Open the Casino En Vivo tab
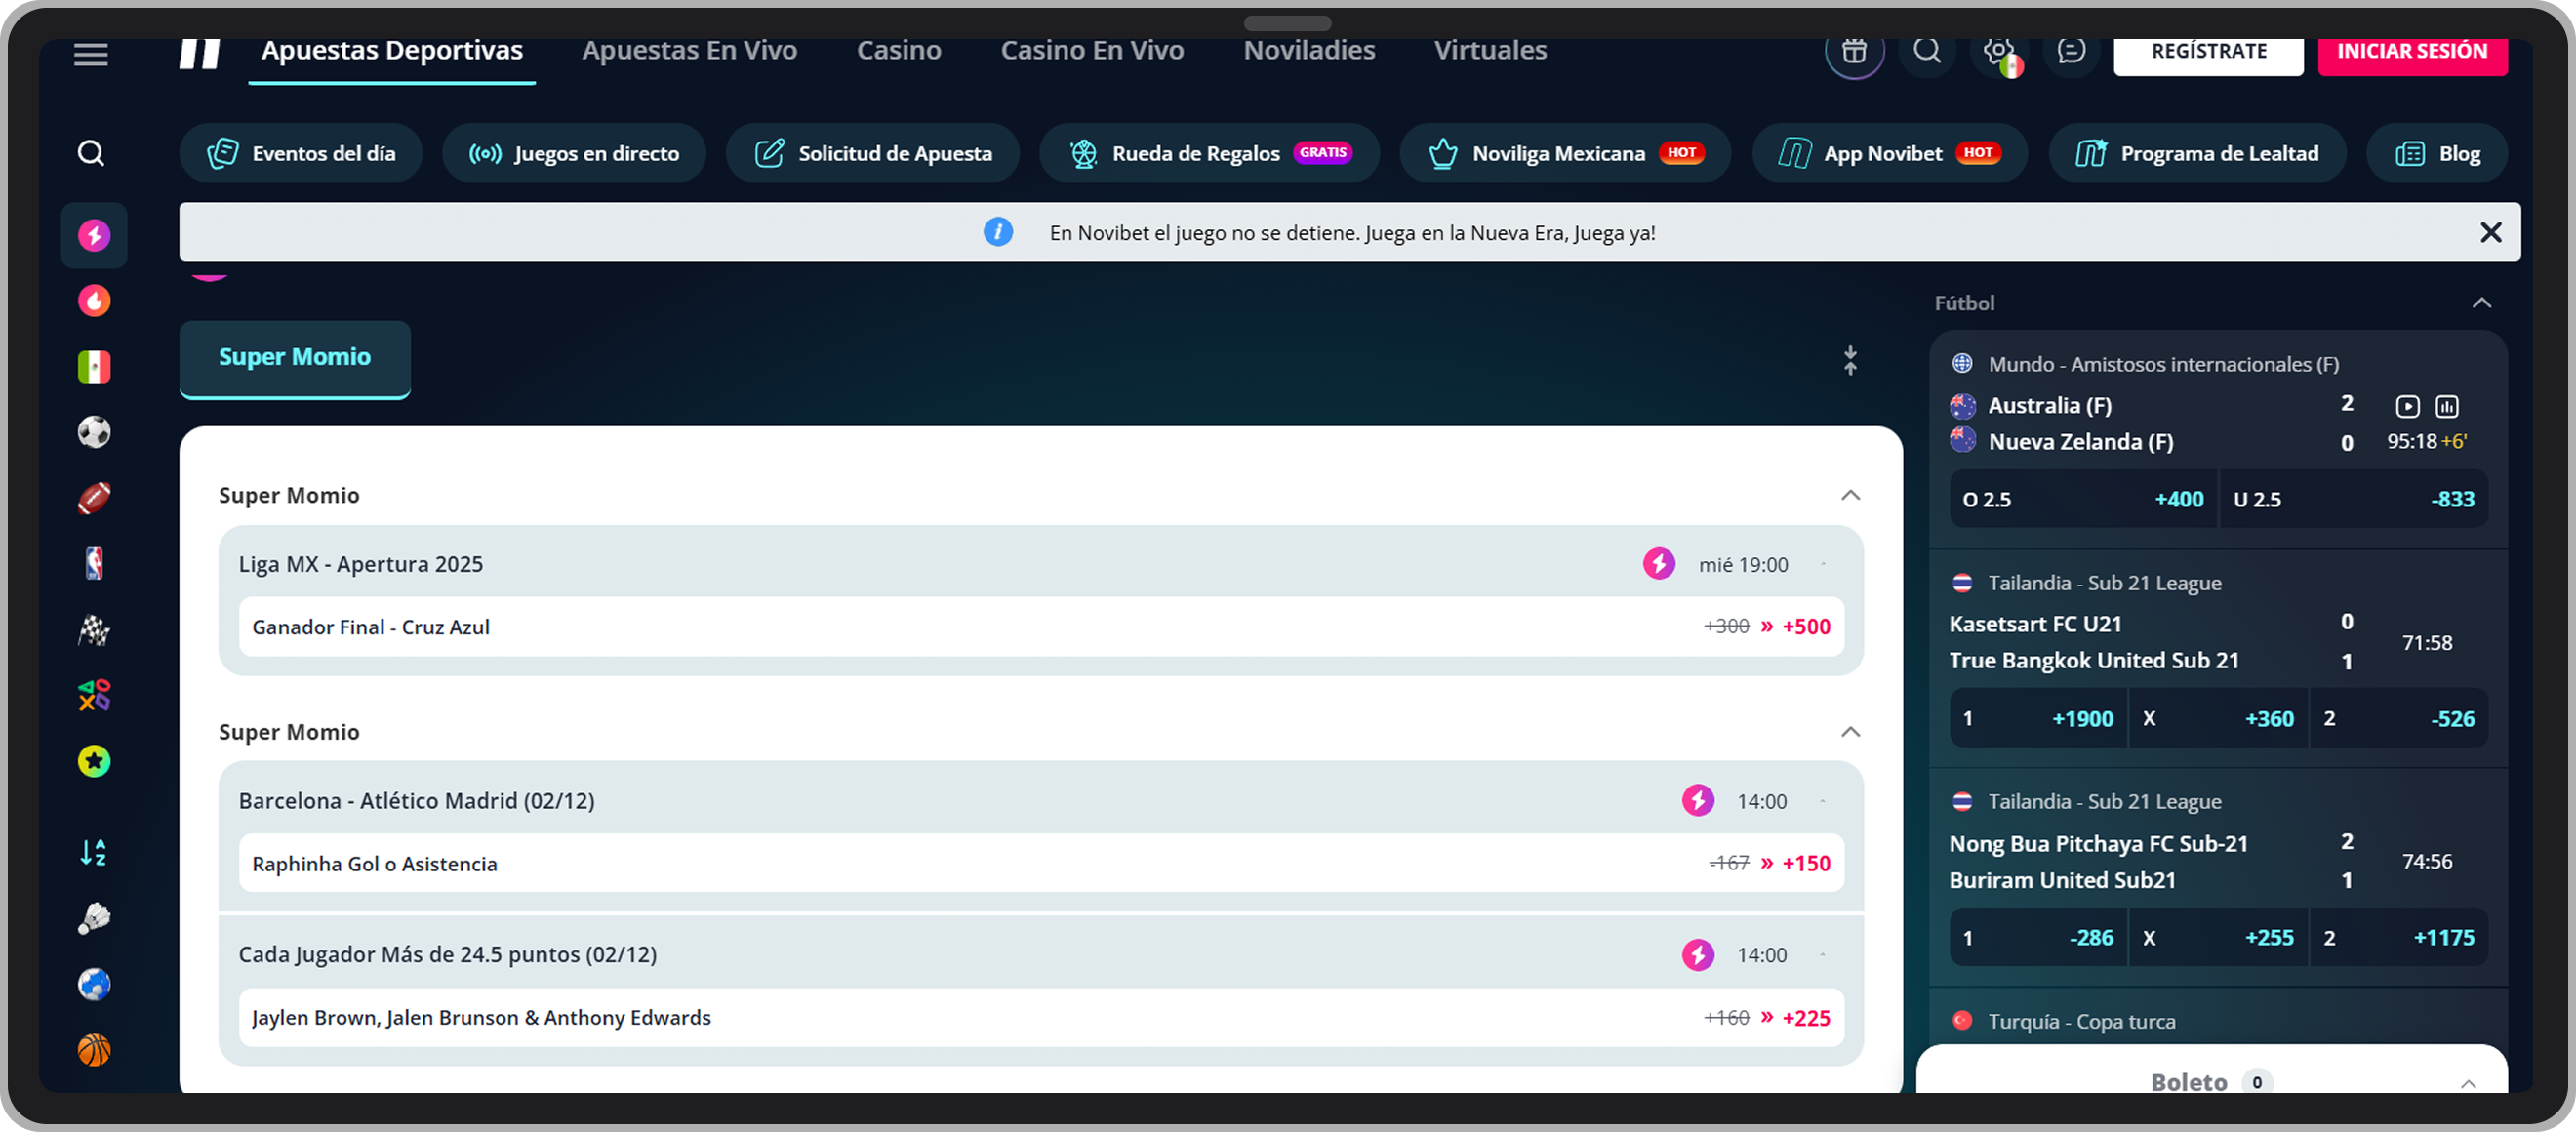The width and height of the screenshot is (2576, 1132). [x=1092, y=51]
